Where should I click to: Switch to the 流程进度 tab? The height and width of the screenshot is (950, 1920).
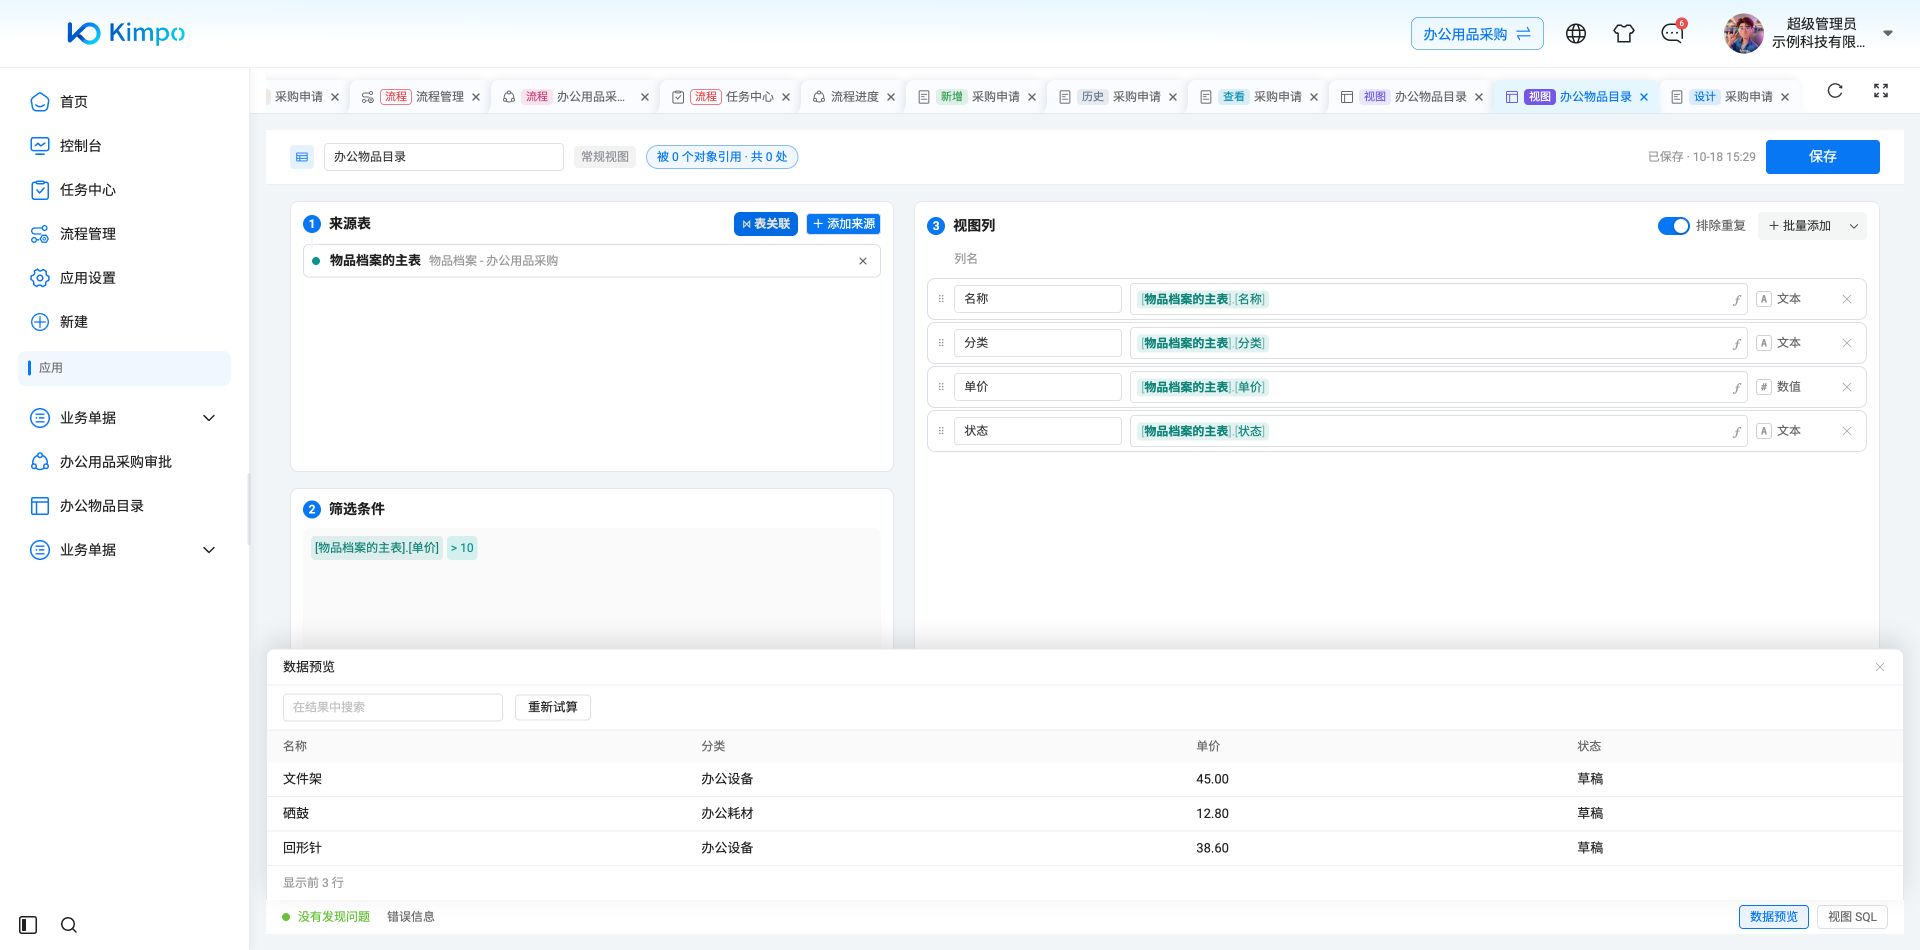853,97
